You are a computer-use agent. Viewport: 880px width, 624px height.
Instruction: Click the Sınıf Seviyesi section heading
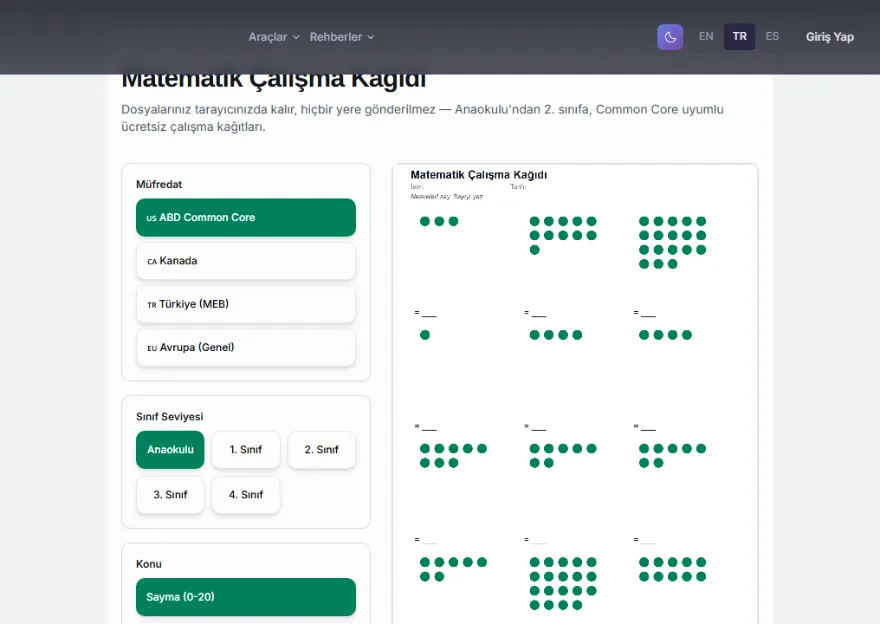(169, 417)
